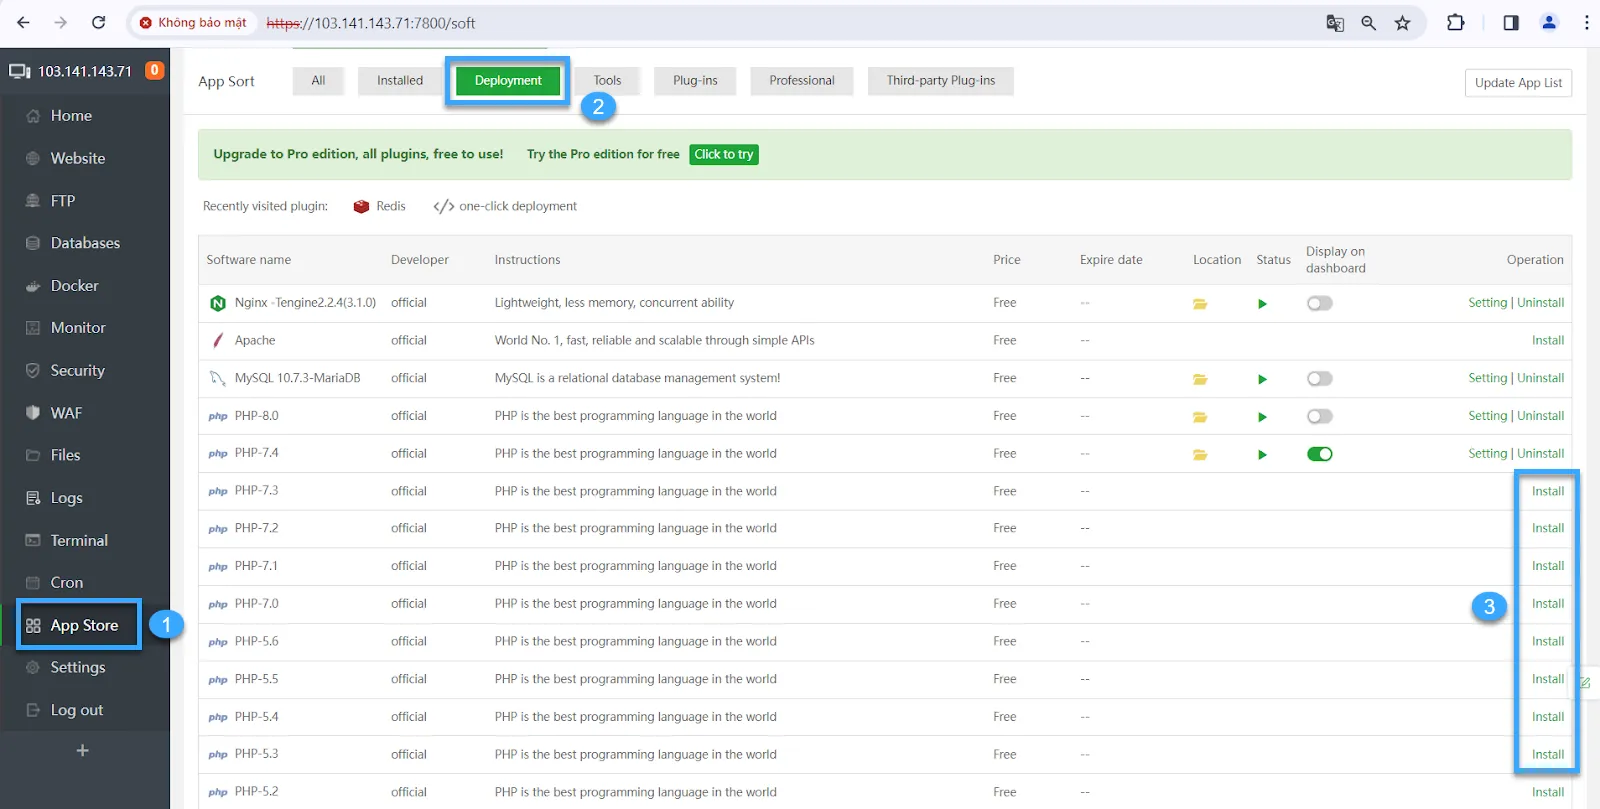Uninstall MySQL 10.7.3-MariaDB
The image size is (1600, 809).
tap(1541, 378)
